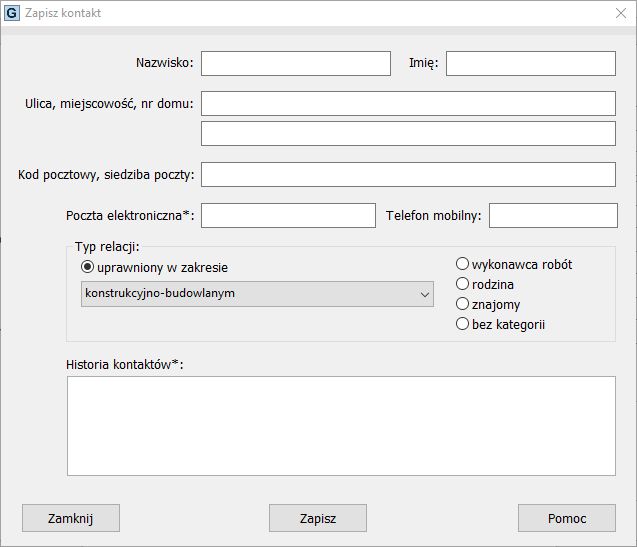Select the uprawniony w zakresie radio button

88,268
